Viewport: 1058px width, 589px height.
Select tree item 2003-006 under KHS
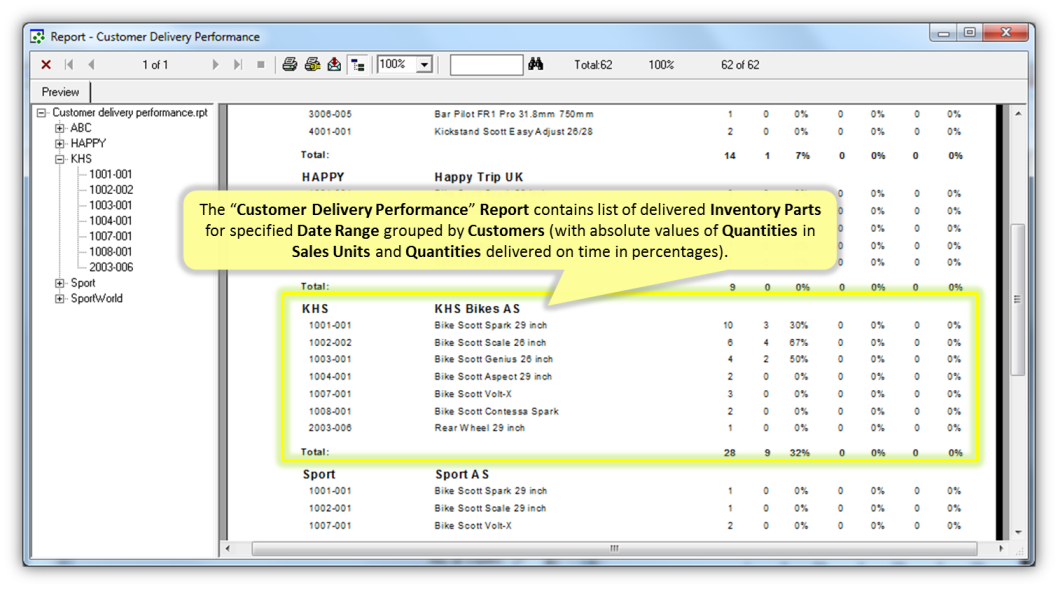[x=111, y=267]
